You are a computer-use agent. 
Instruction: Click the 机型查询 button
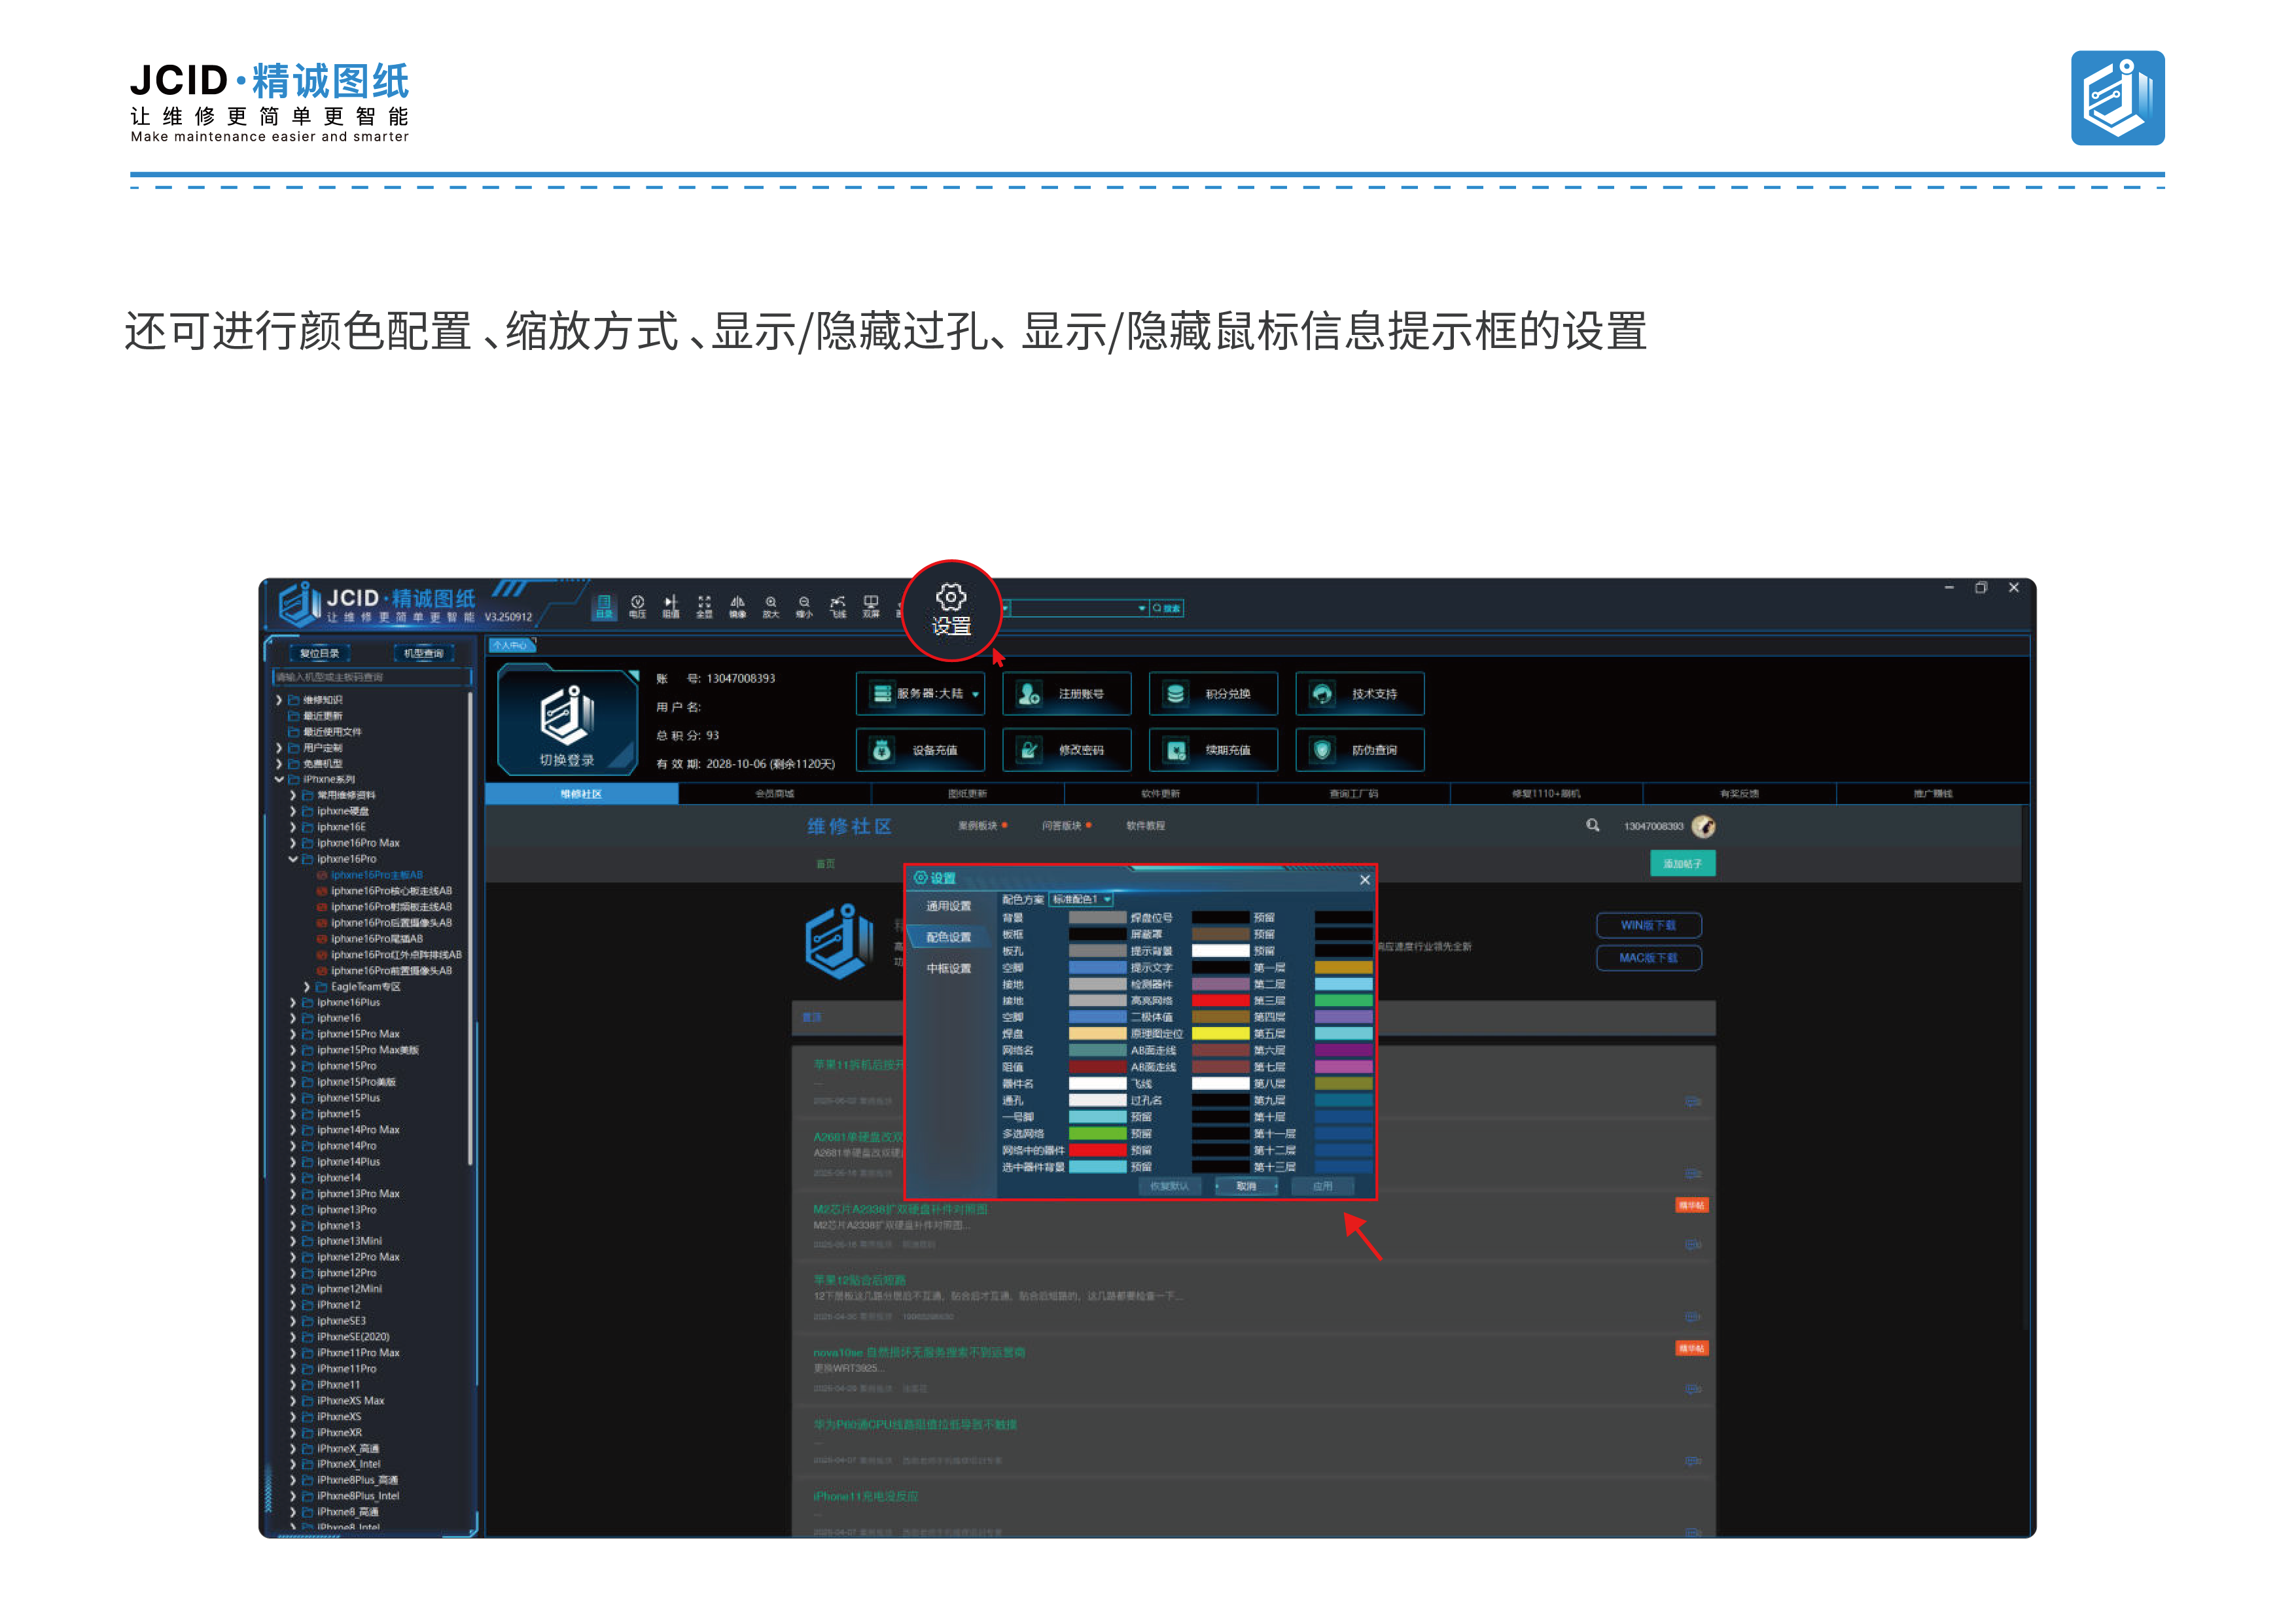click(x=424, y=653)
